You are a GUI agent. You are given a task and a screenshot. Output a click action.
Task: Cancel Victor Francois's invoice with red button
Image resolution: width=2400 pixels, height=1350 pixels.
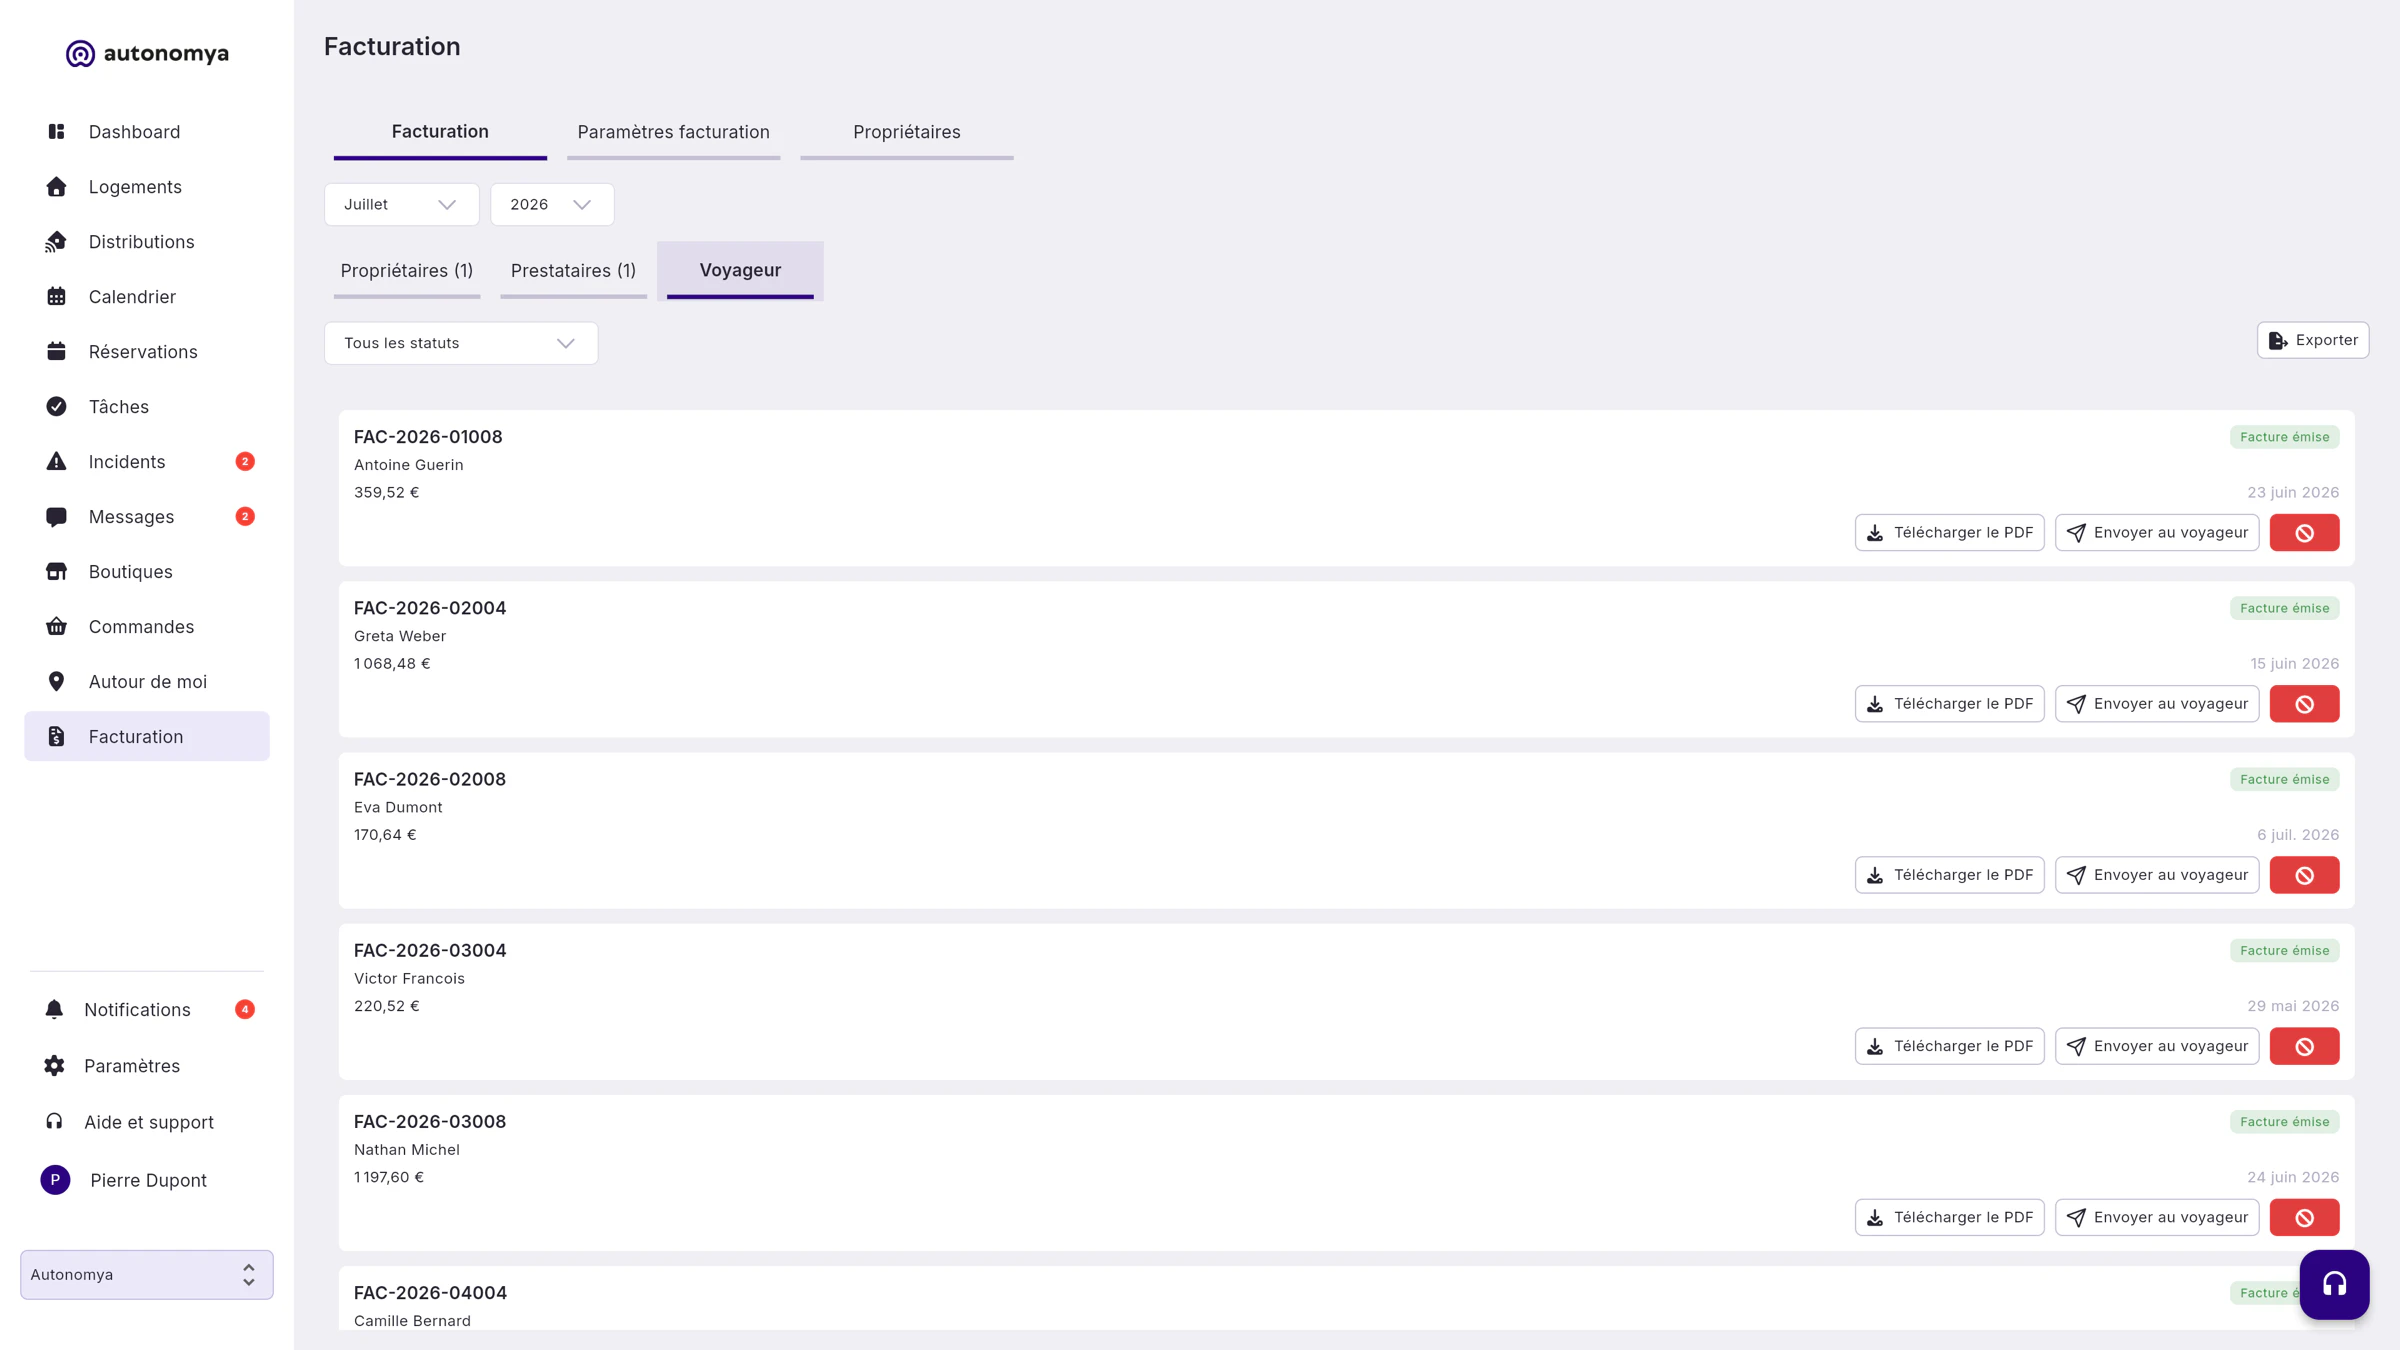pos(2304,1046)
